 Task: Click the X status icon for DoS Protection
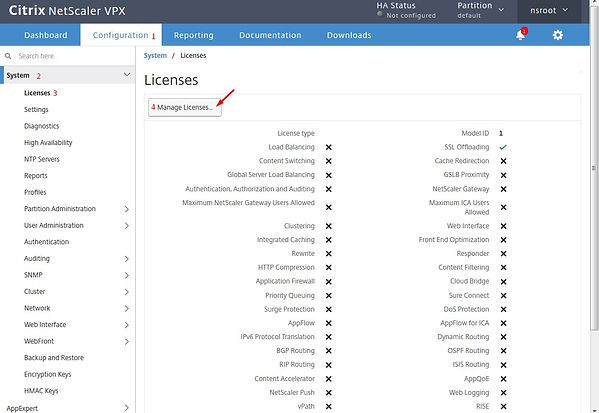(x=503, y=309)
